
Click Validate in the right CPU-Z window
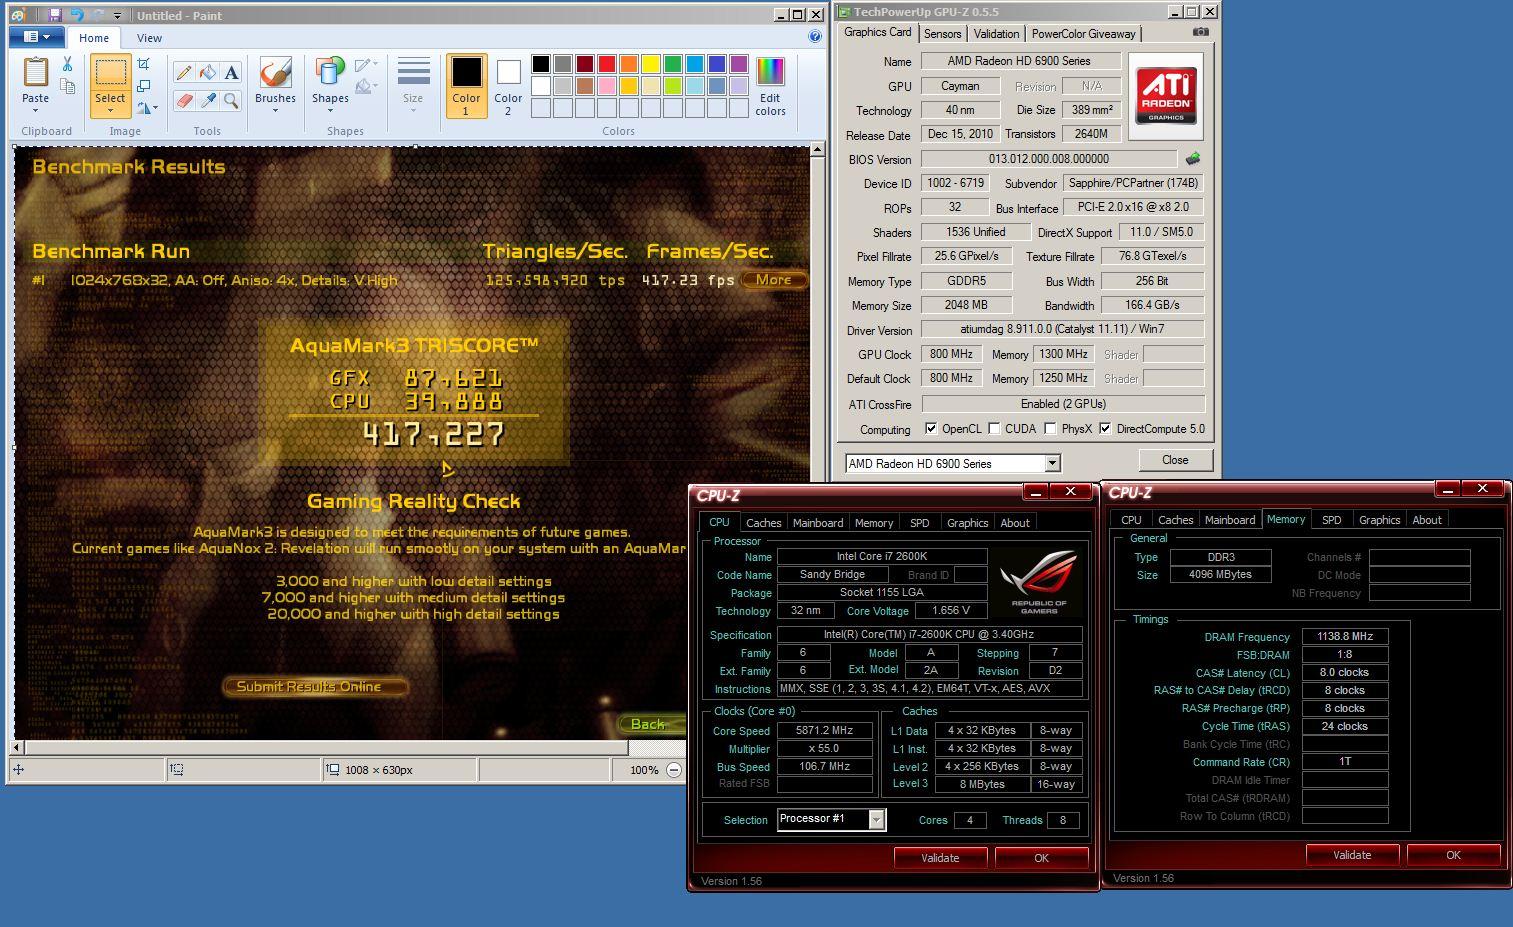1352,855
